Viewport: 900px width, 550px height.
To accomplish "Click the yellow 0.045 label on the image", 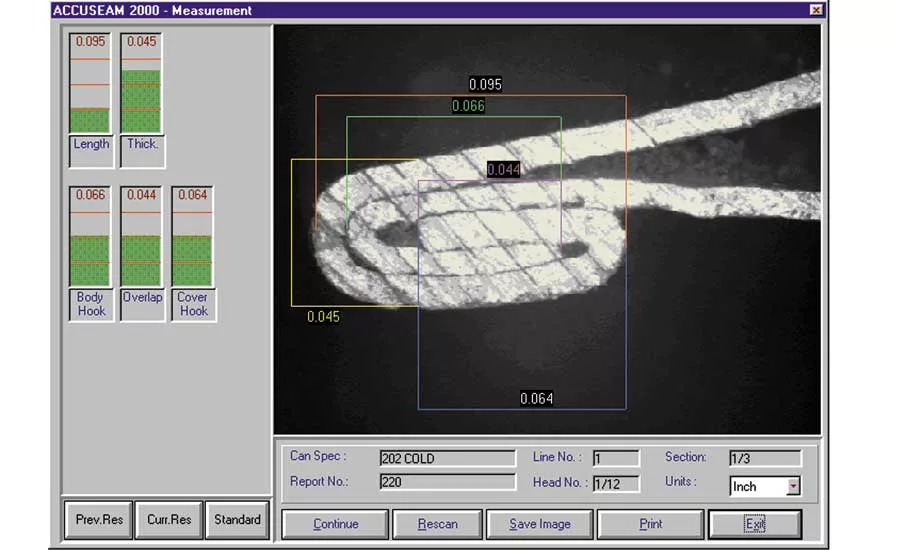I will pyautogui.click(x=323, y=316).
